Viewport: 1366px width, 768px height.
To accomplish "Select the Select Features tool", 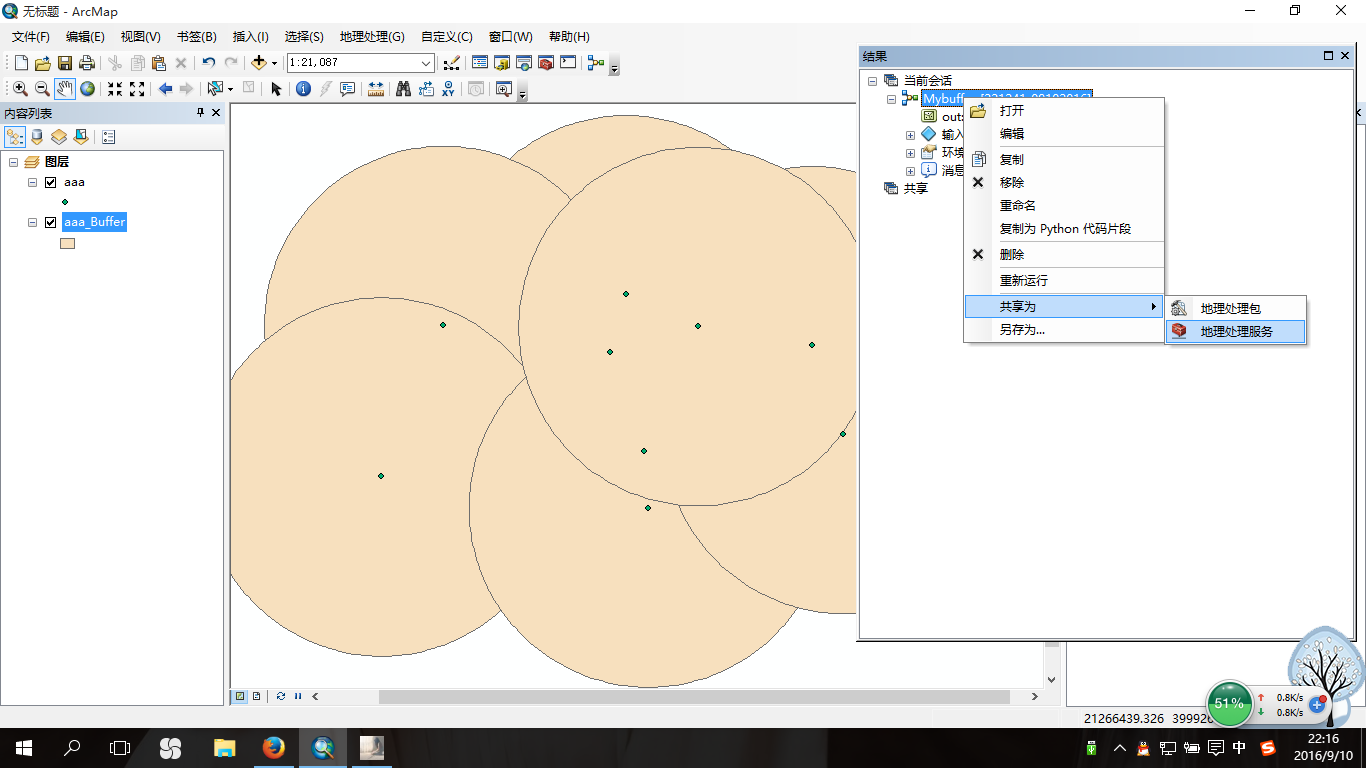I will (x=214, y=89).
